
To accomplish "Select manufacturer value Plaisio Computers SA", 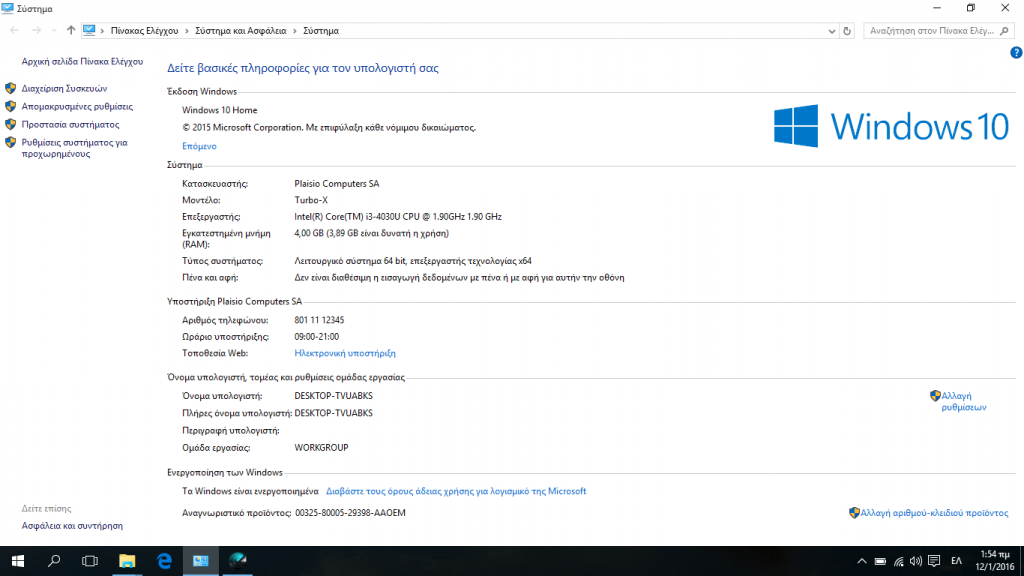I will (x=336, y=184).
